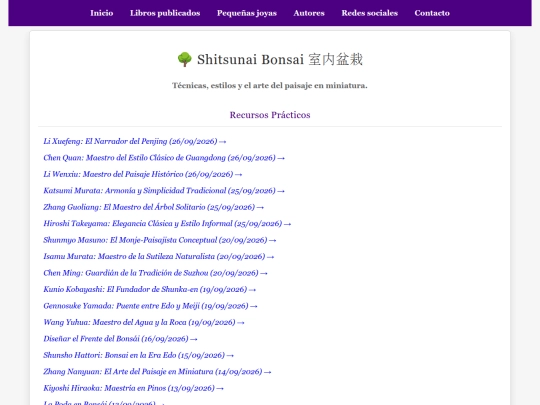Click the subtitle 'Técnicas, estilos y el arte'
540x405 pixels.
pos(270,85)
